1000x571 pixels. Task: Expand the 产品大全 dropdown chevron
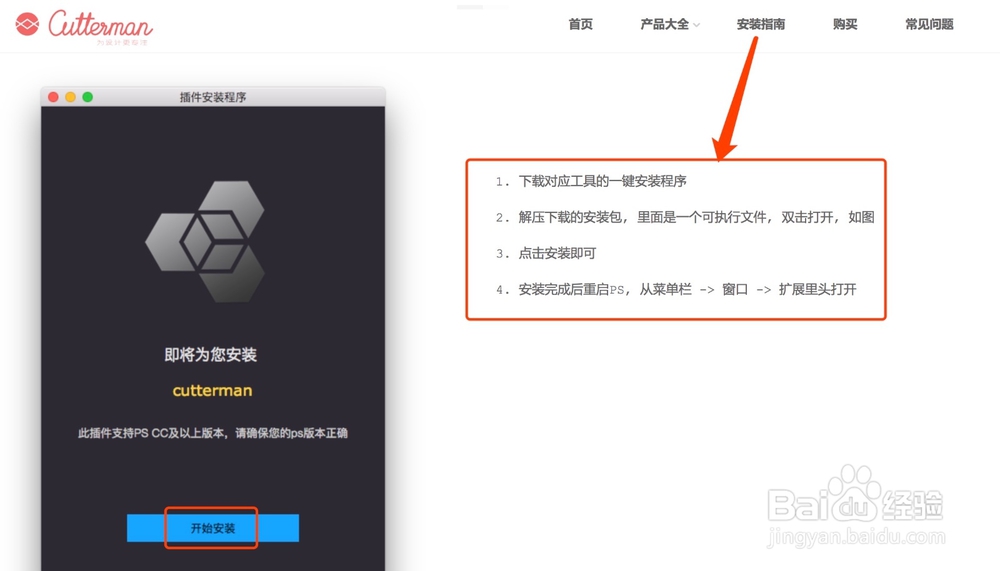point(696,26)
